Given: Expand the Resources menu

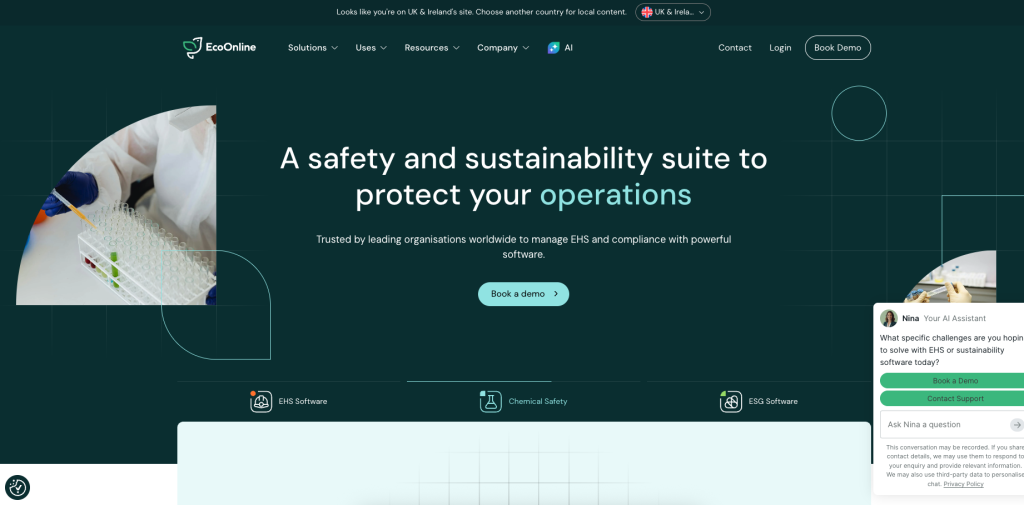Looking at the screenshot, I should pyautogui.click(x=432, y=48).
